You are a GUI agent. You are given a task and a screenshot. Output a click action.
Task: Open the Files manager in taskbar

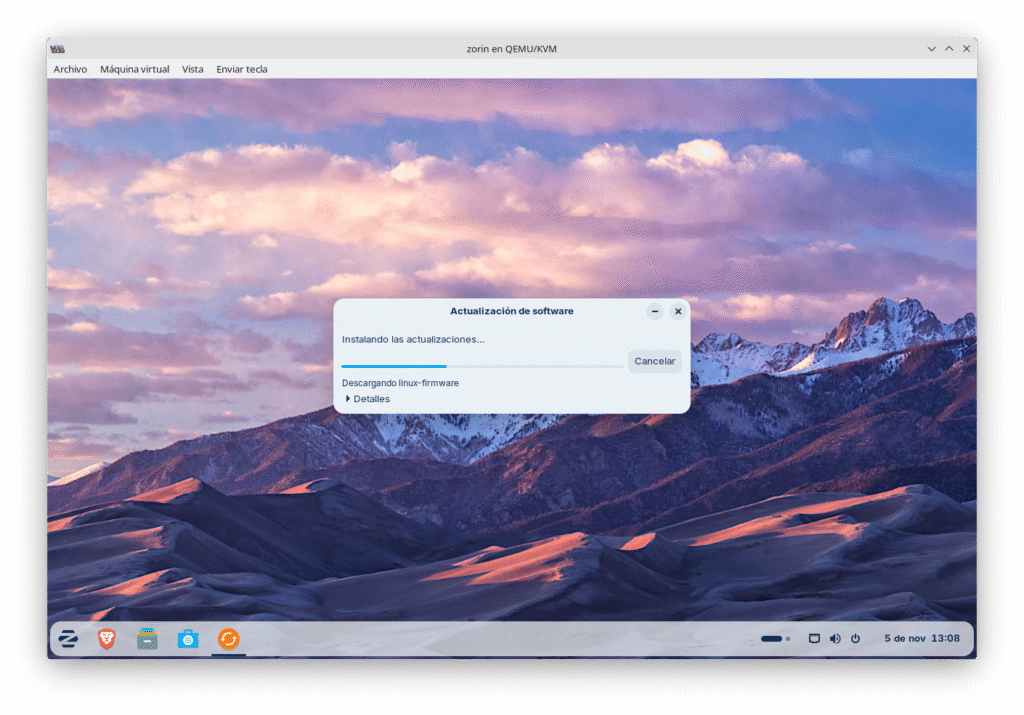coord(147,639)
